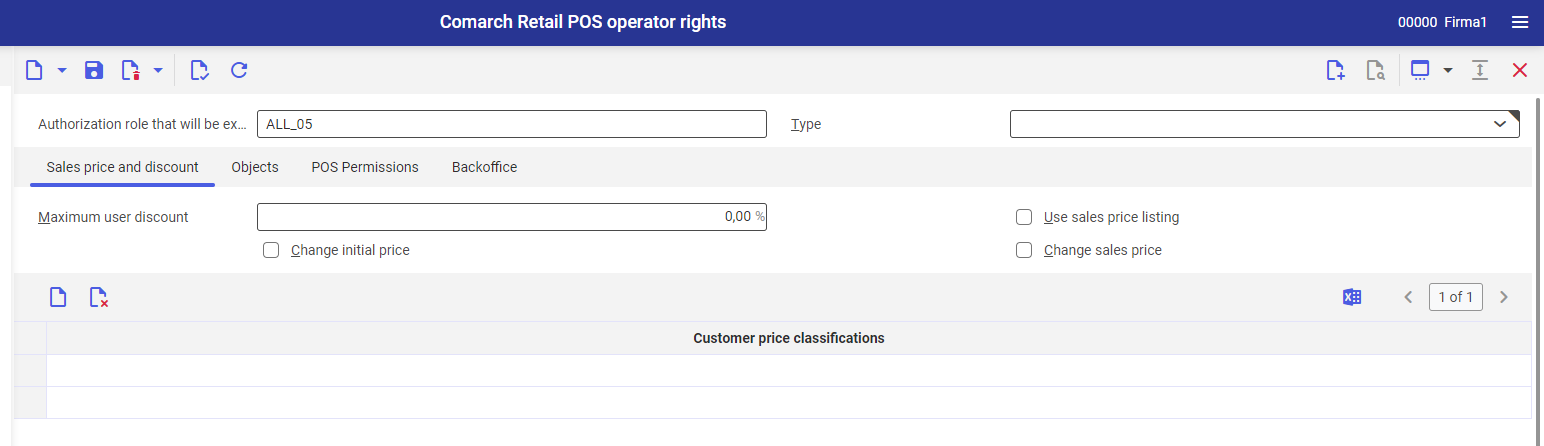Open the Backoffice tab
1544x446 pixels.
pos(484,167)
